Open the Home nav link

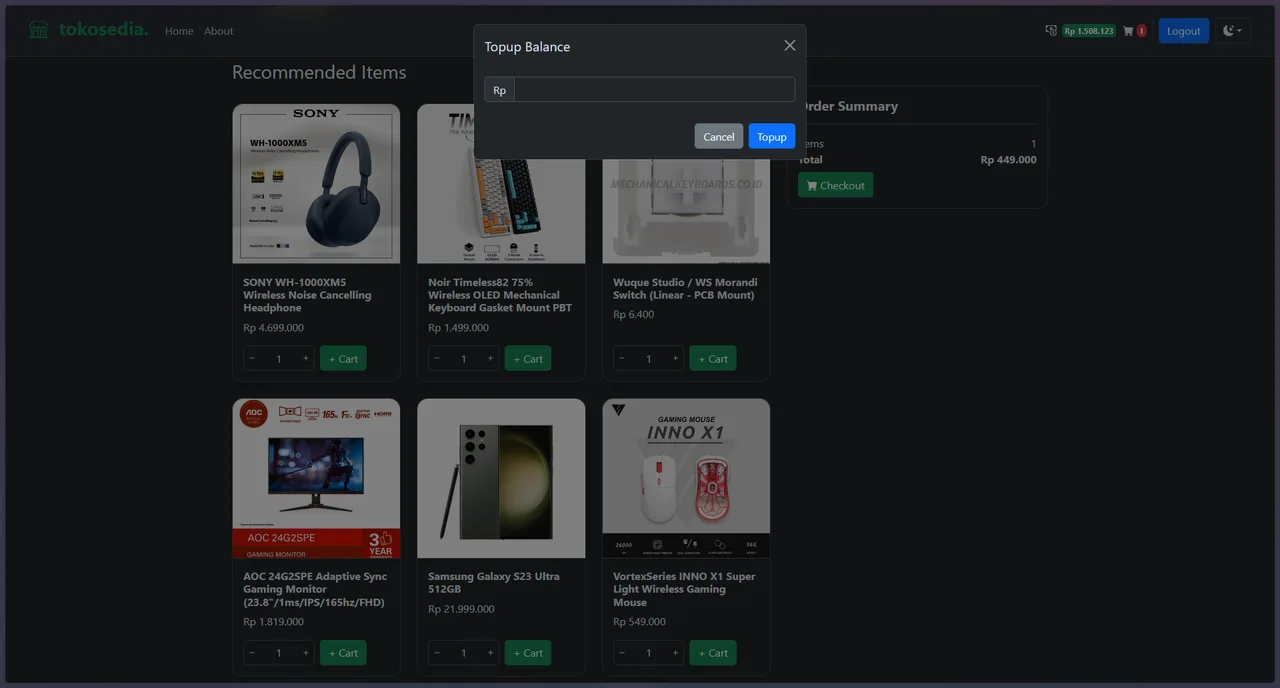point(179,31)
